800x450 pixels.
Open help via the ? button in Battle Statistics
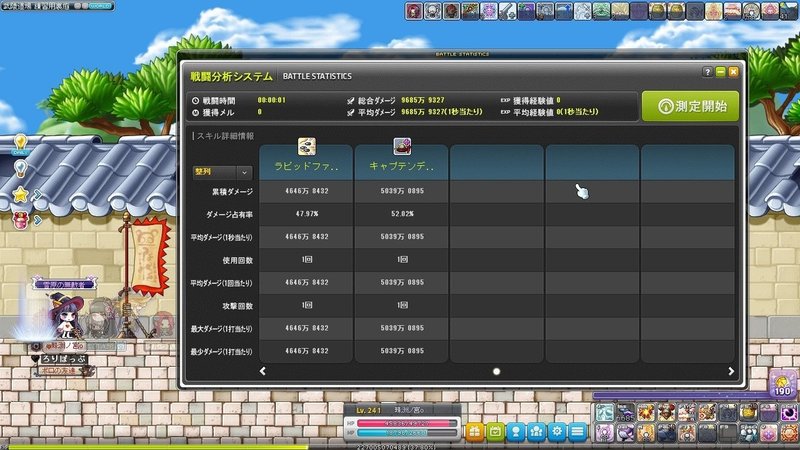tap(707, 72)
